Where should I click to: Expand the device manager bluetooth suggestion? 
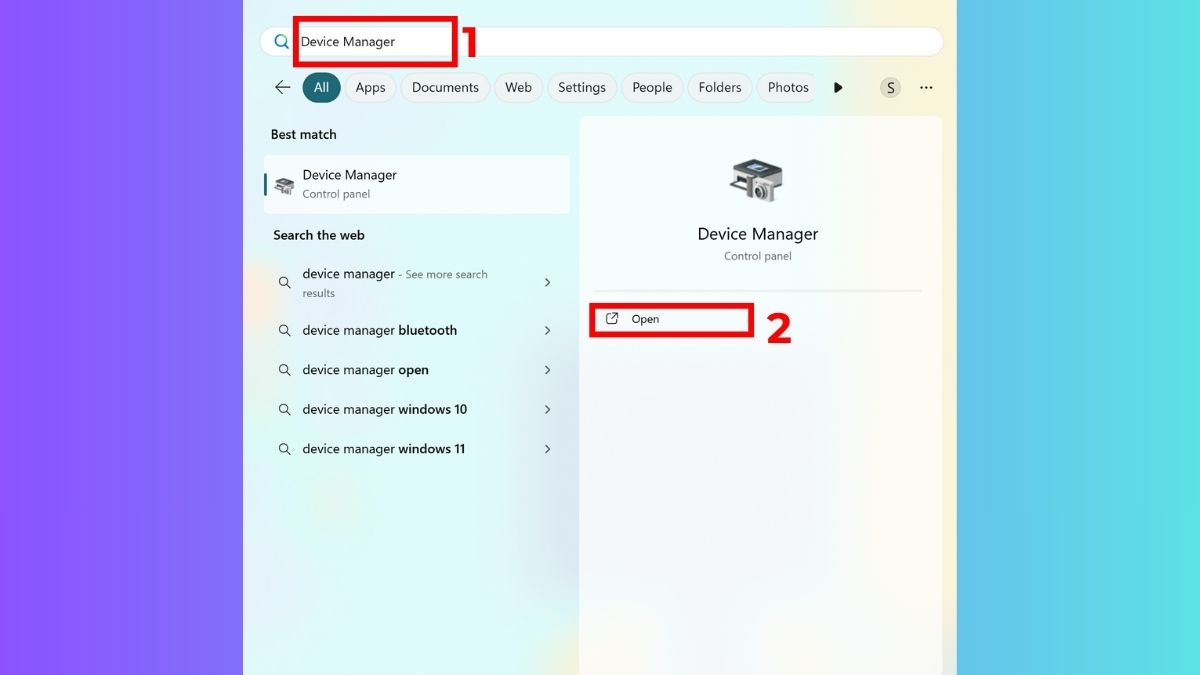tap(547, 330)
